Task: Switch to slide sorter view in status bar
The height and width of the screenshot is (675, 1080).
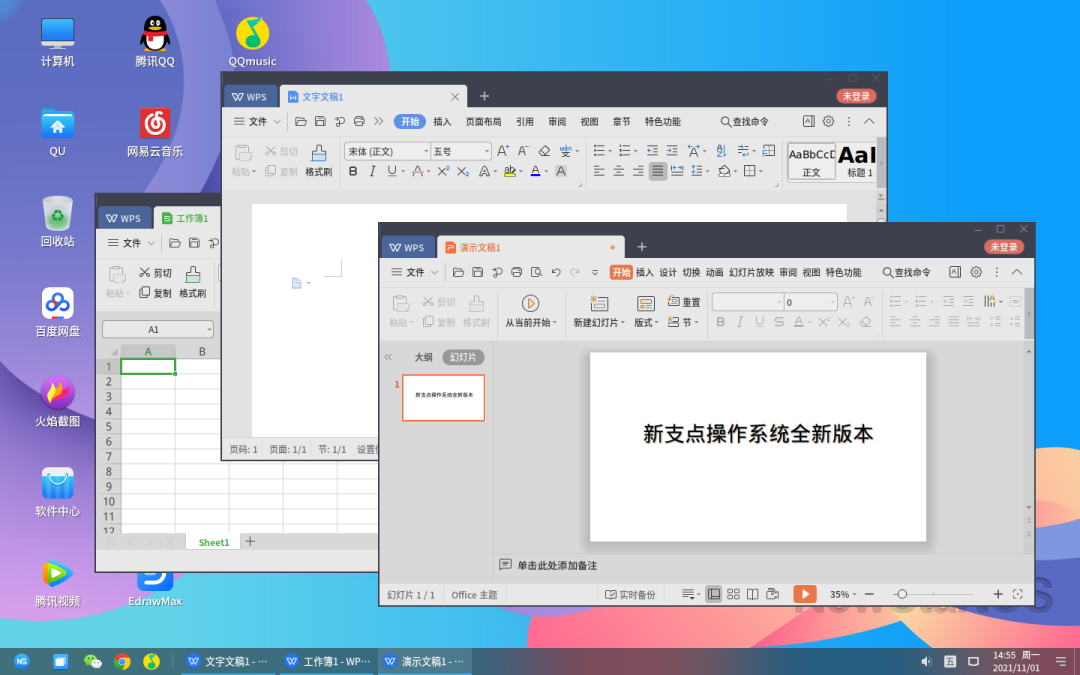Action: click(734, 594)
